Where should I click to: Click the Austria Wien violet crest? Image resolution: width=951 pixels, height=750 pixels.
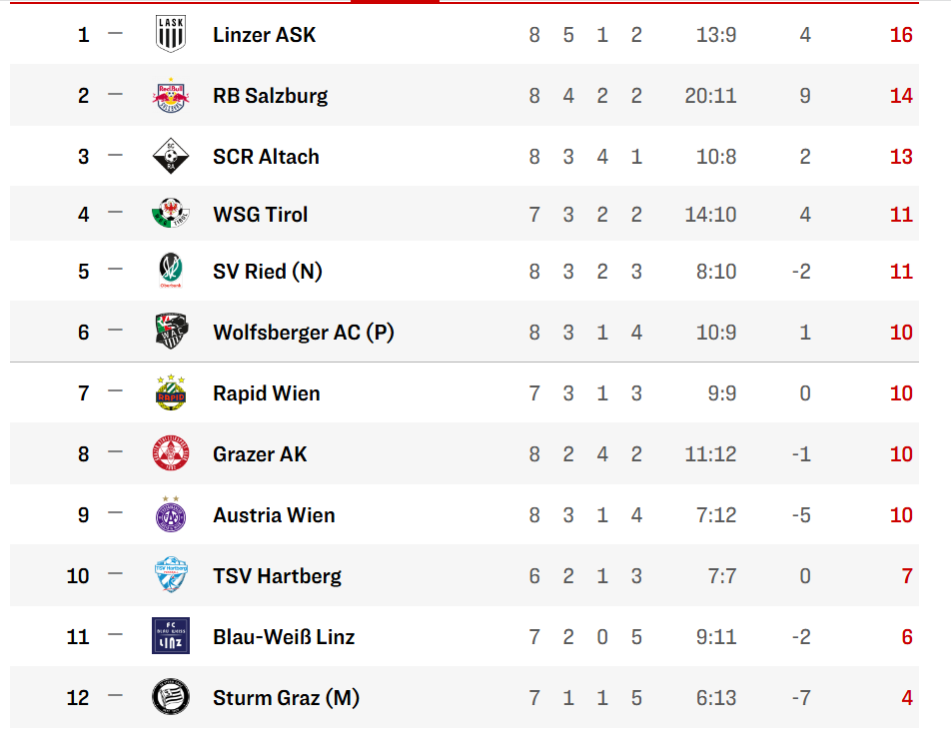pos(170,515)
